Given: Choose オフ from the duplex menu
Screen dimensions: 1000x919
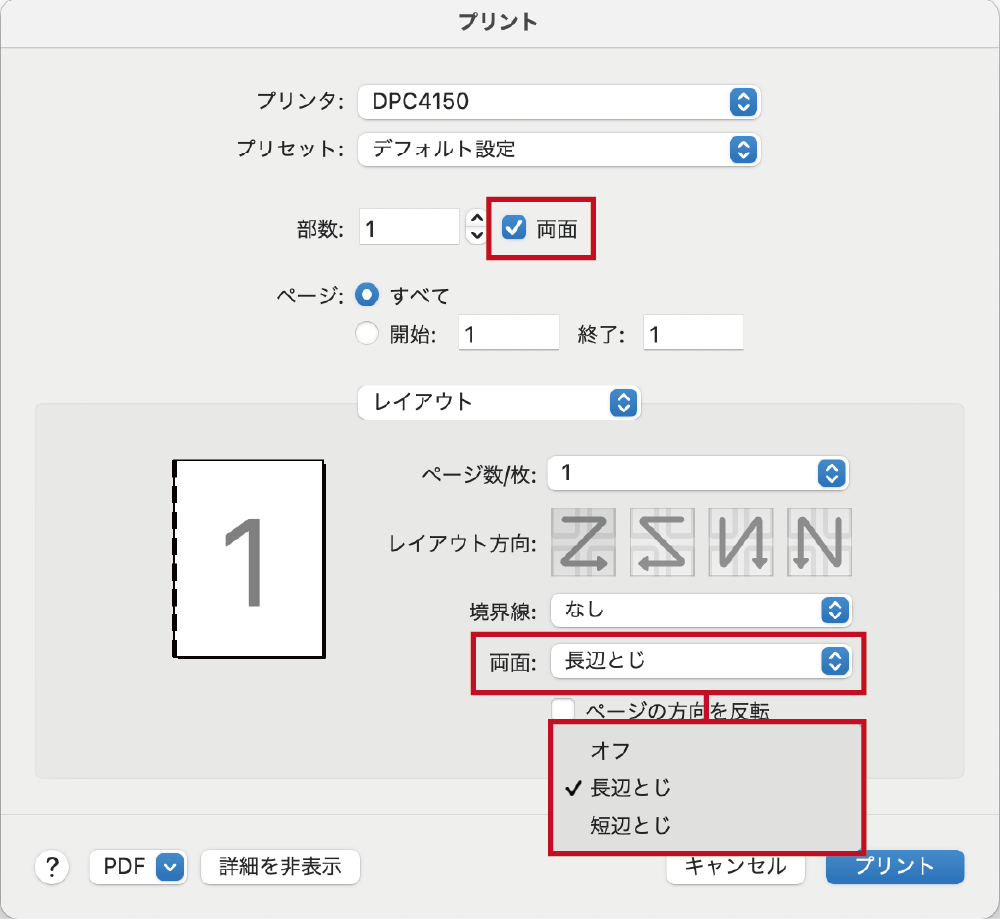Looking at the screenshot, I should click(x=610, y=750).
